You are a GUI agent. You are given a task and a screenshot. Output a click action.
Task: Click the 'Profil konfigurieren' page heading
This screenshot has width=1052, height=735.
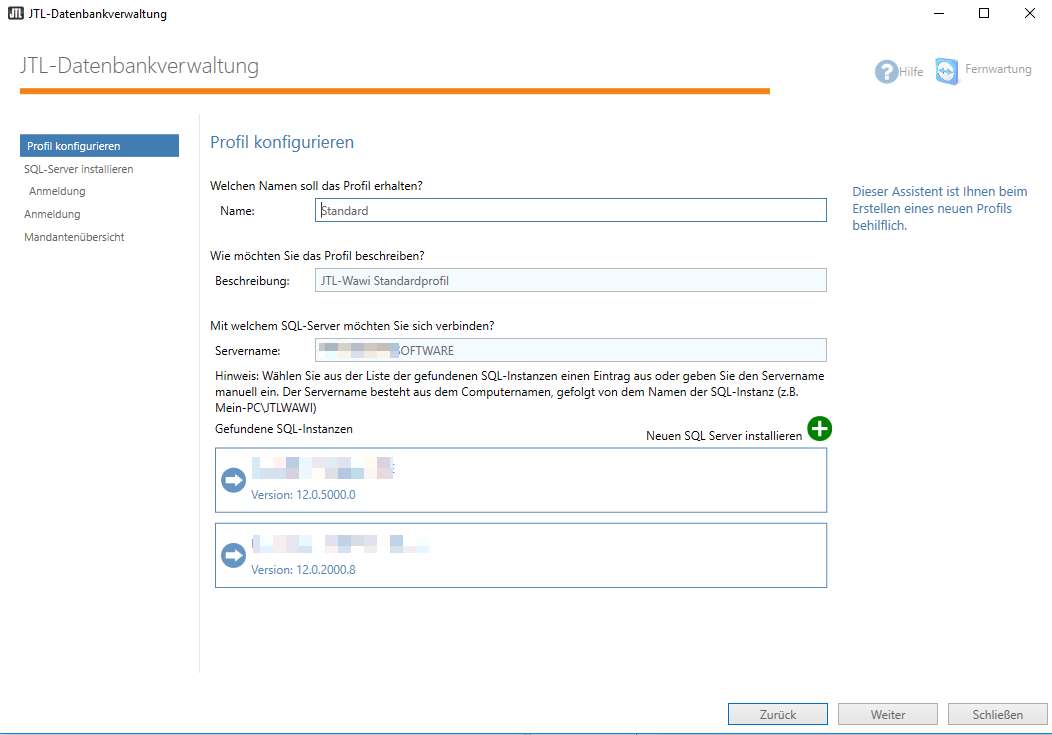282,142
